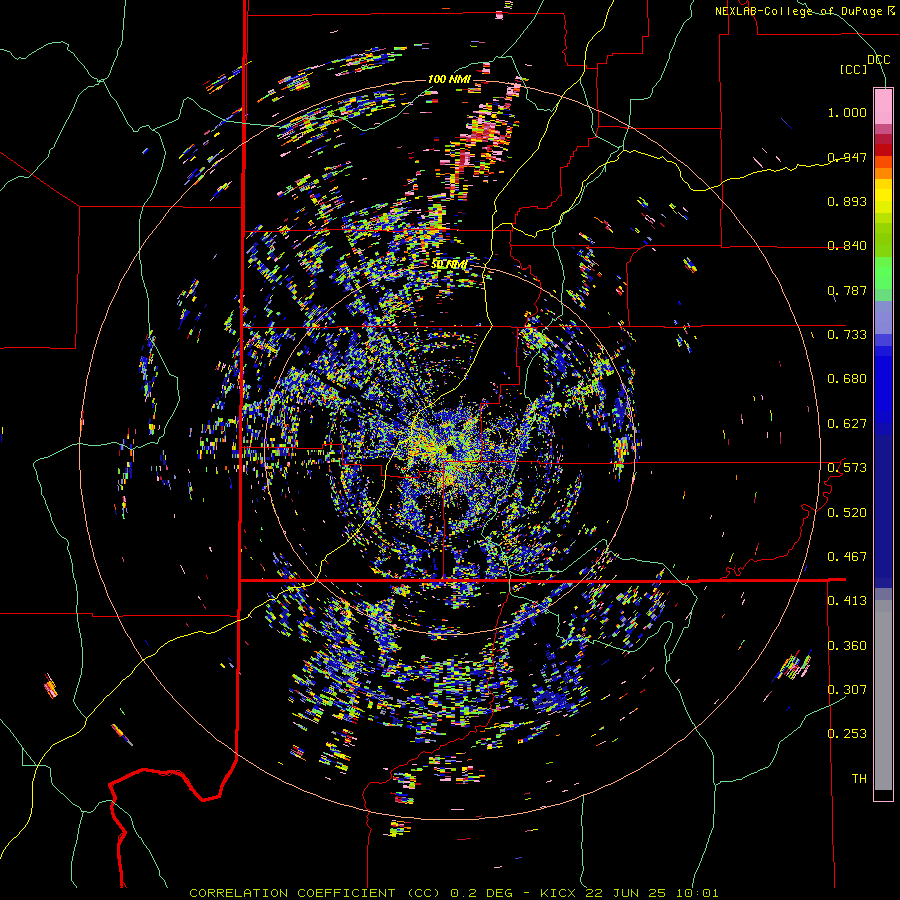
Task: Click the 50 NMI range ring label
Action: coord(449,265)
